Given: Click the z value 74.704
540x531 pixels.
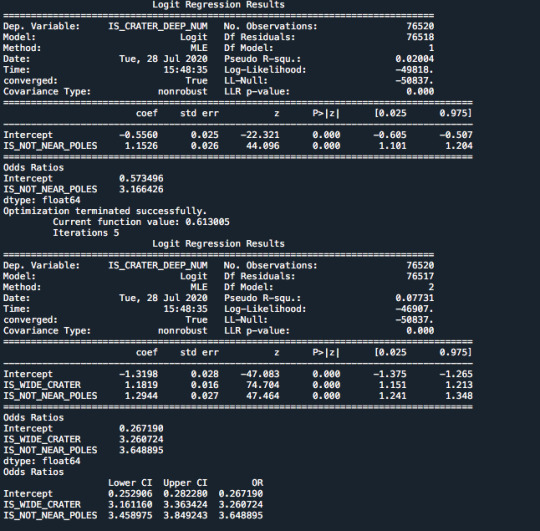Looking at the screenshot, I should [262, 385].
